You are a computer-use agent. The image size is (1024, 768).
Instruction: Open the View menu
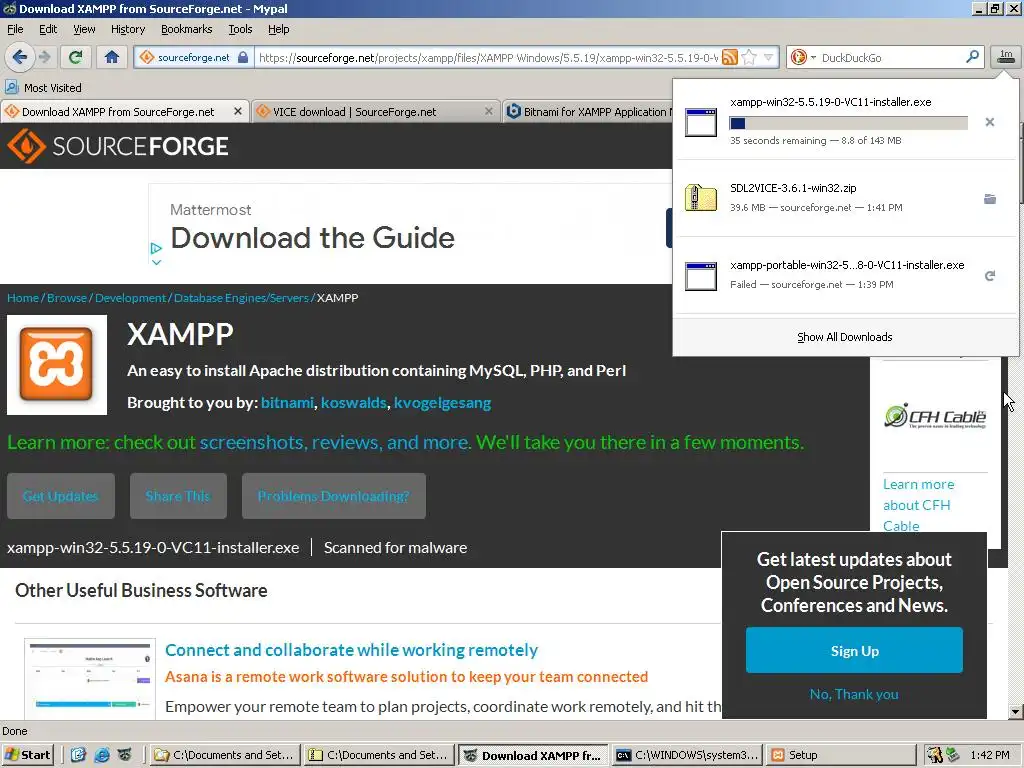point(84,29)
